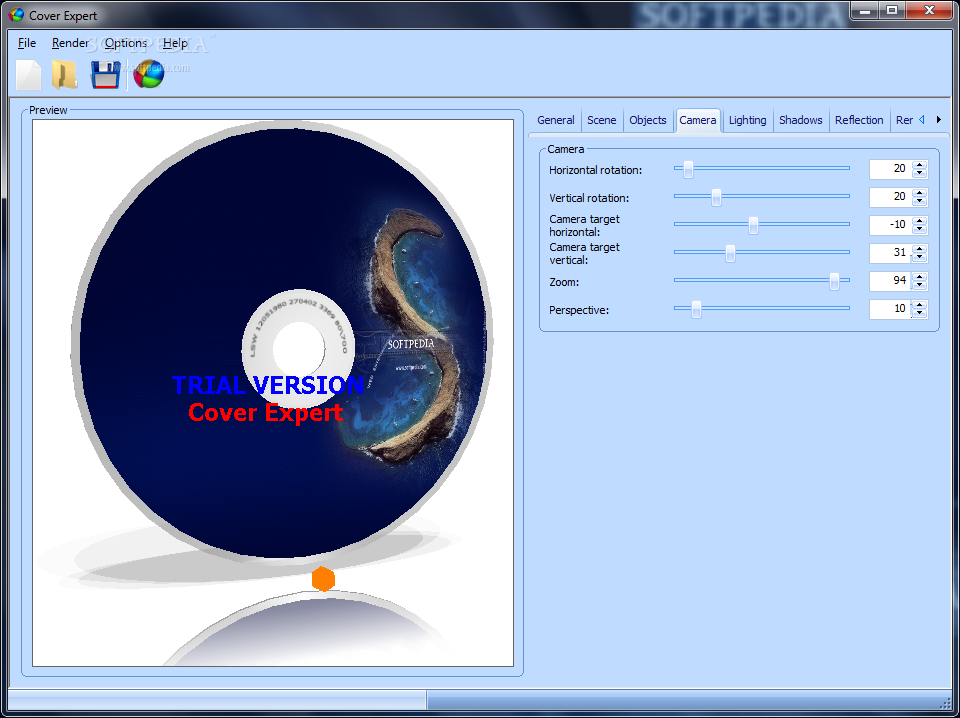Switch to the Scene tab

(x=601, y=120)
